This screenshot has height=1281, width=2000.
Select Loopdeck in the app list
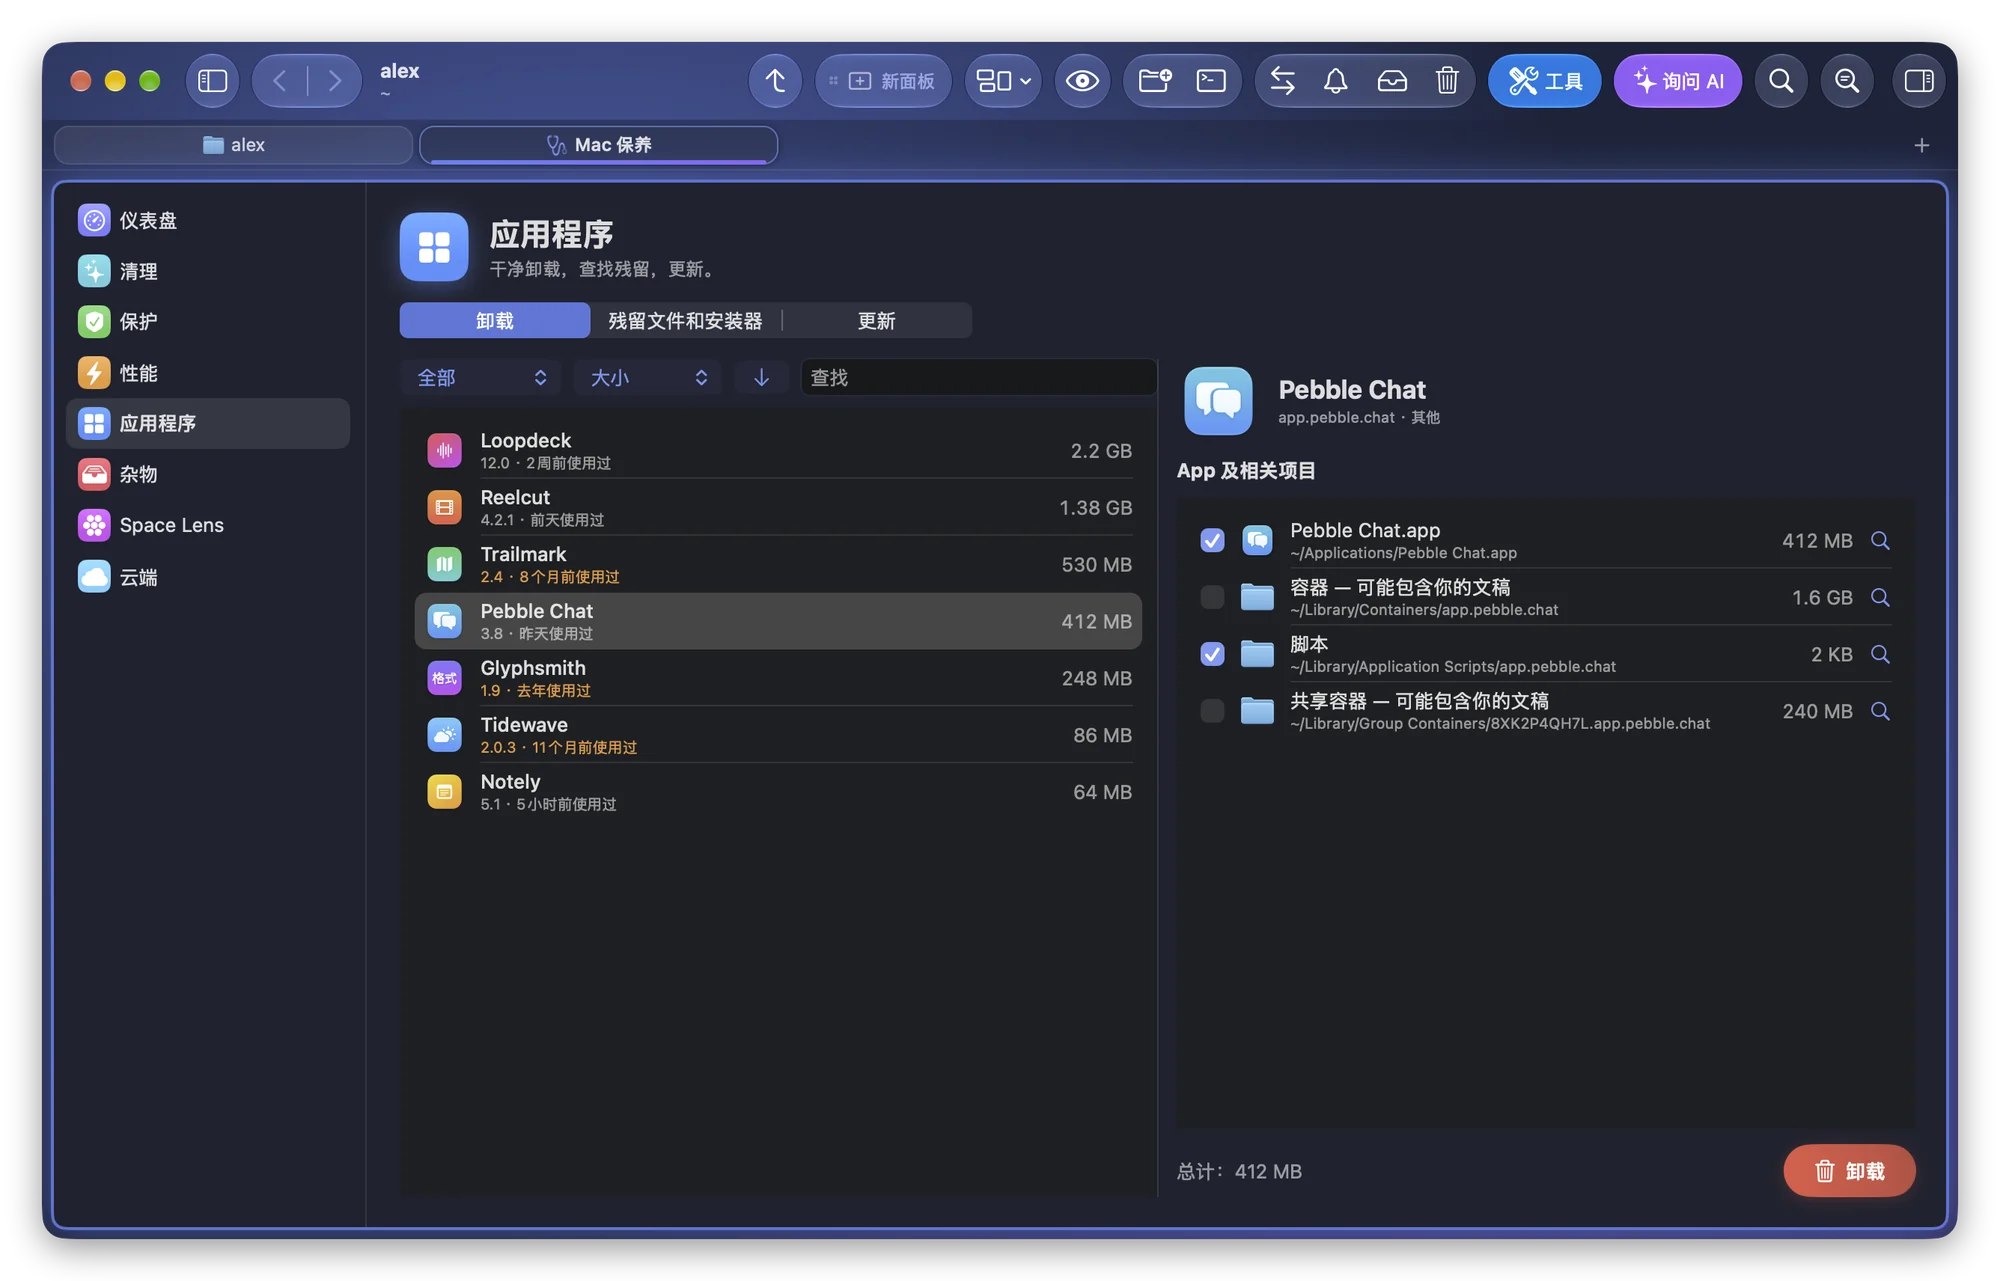tap(778, 451)
